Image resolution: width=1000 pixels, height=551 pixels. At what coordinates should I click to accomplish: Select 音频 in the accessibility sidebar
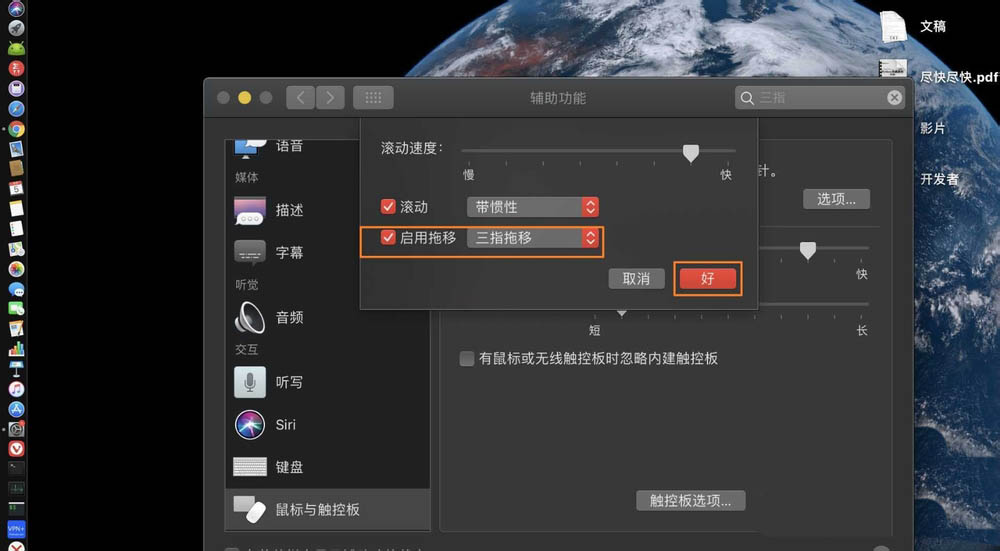pyautogui.click(x=328, y=317)
